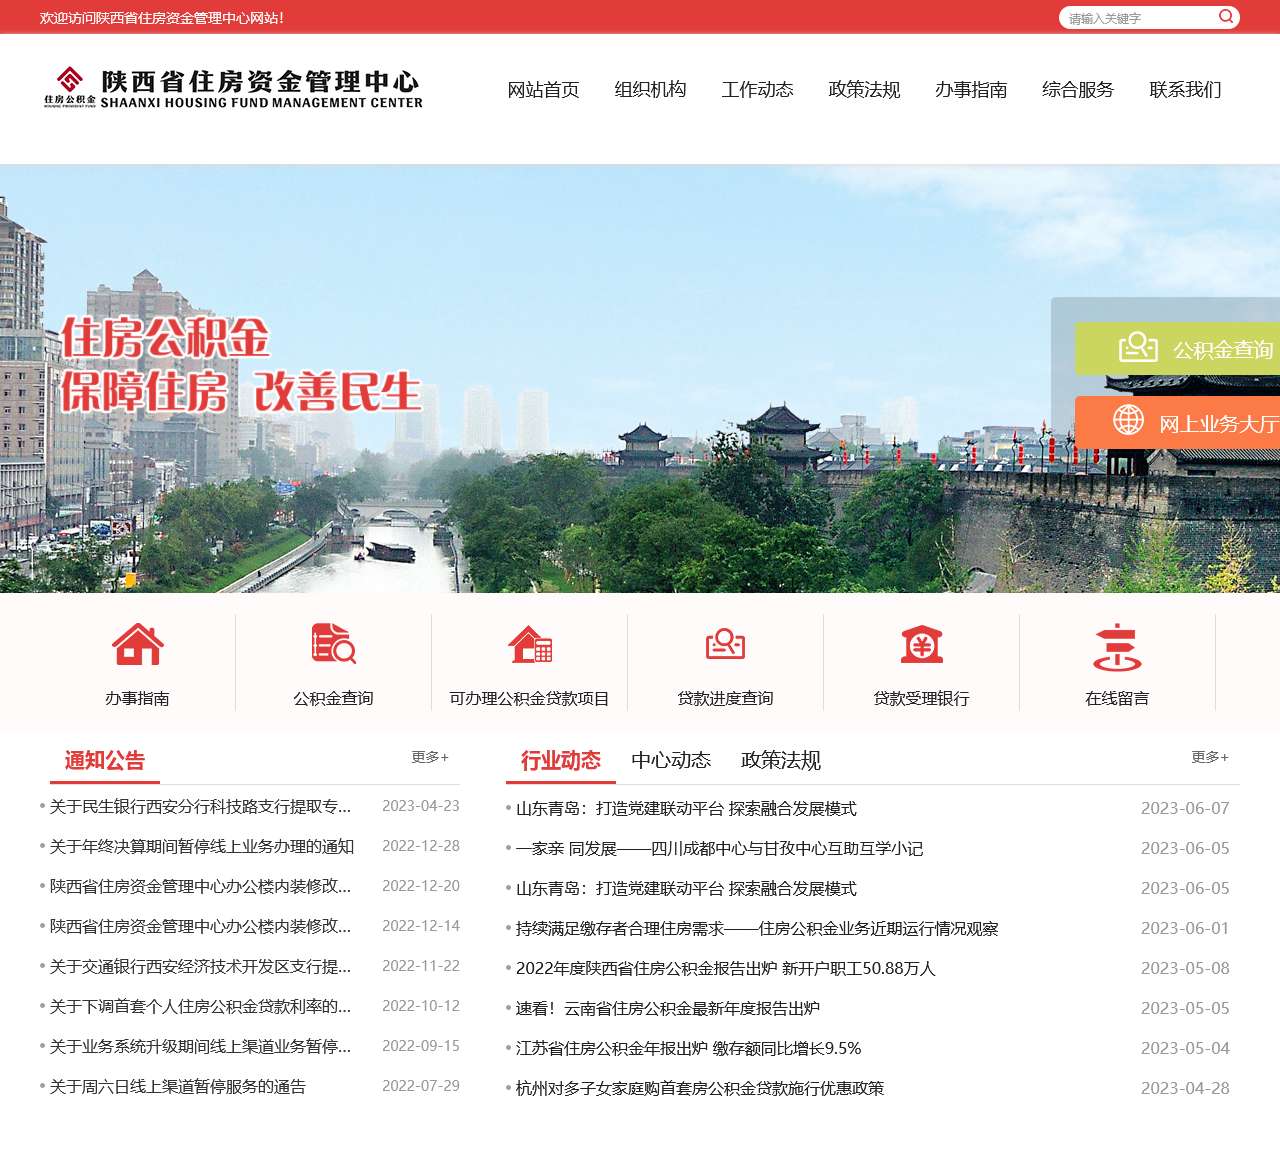
Task: Open 组织机构 navigation menu
Action: 651,90
